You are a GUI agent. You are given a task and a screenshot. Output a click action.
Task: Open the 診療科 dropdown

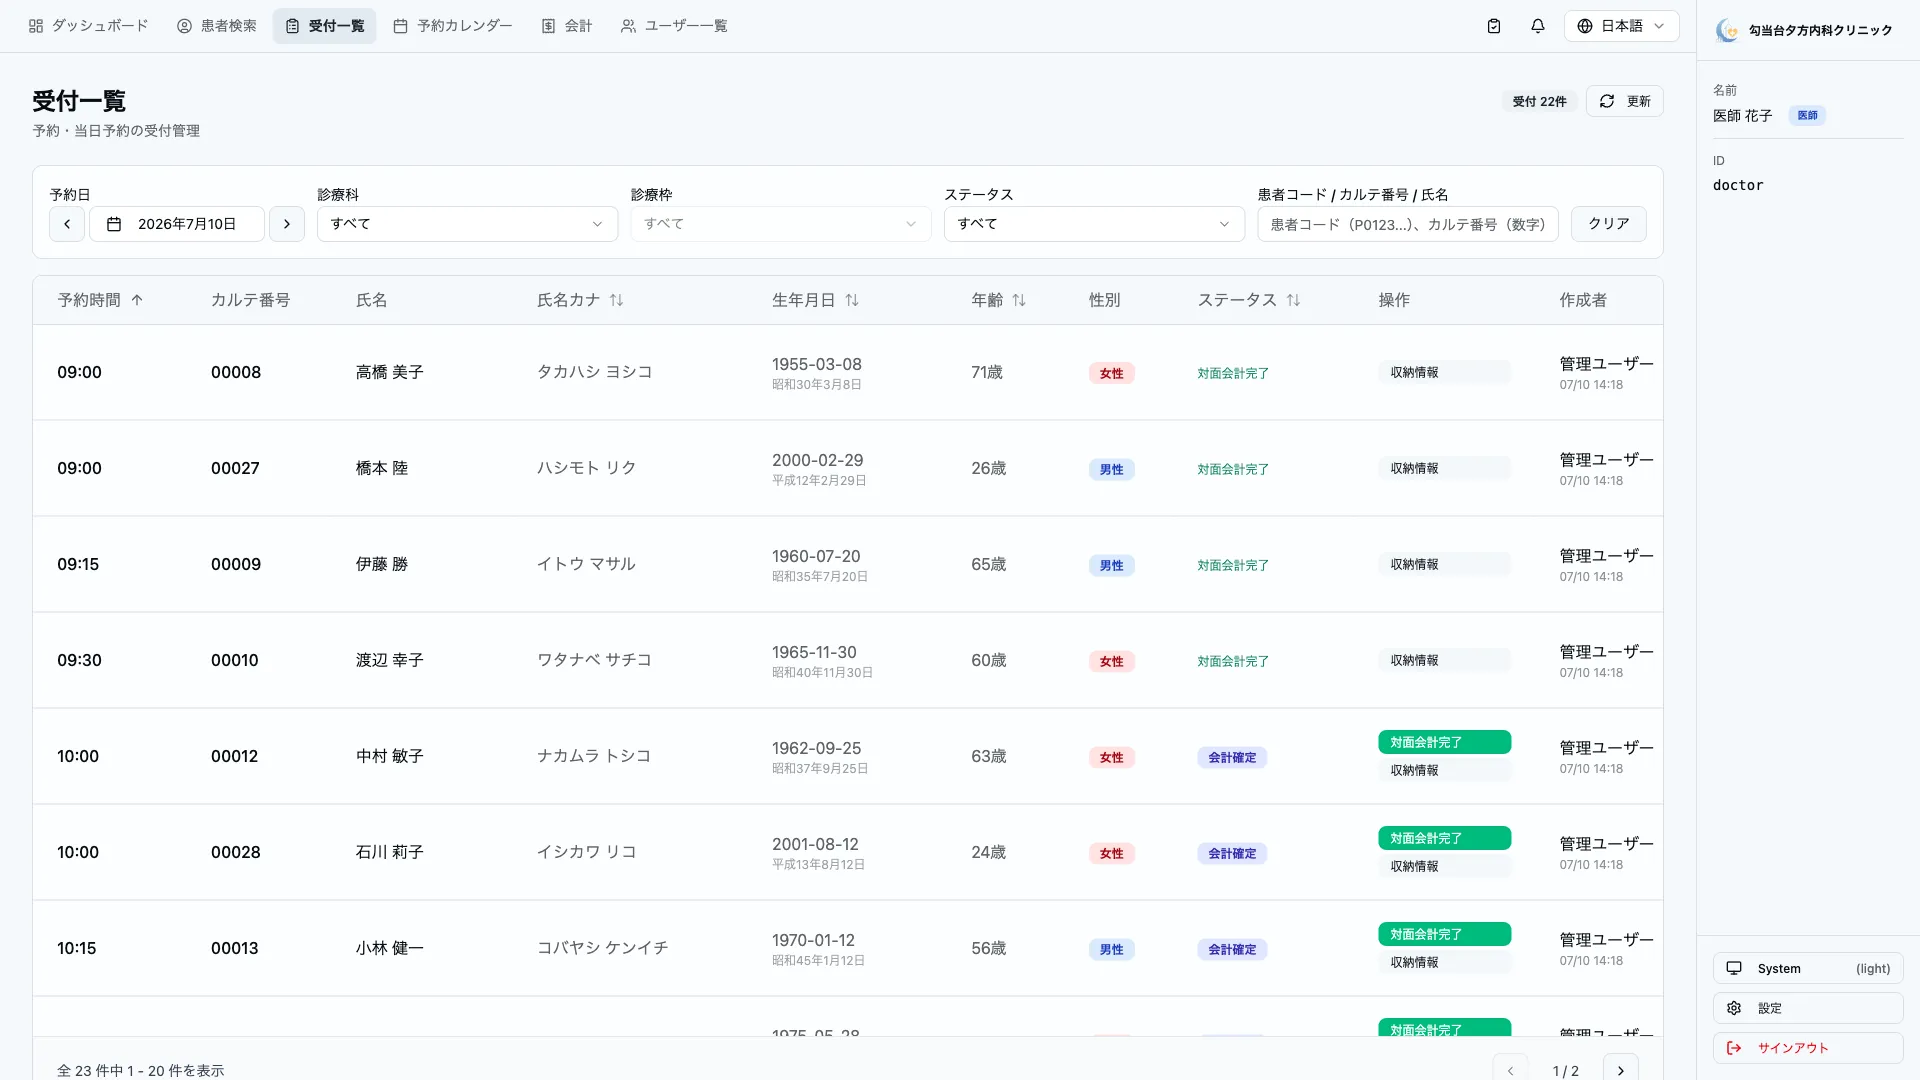(467, 224)
